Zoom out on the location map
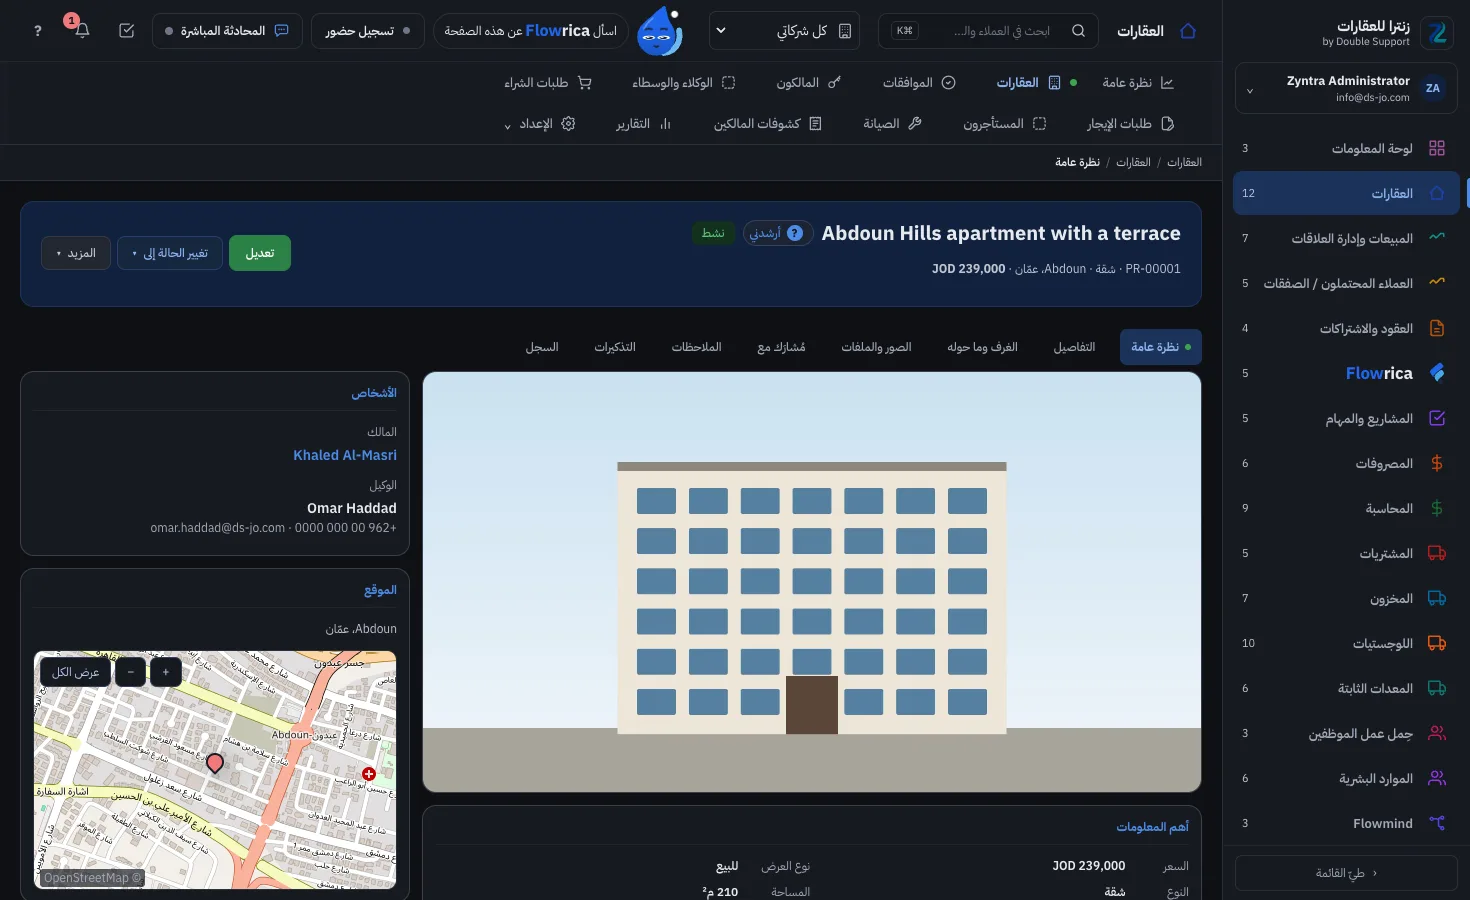 (130, 672)
